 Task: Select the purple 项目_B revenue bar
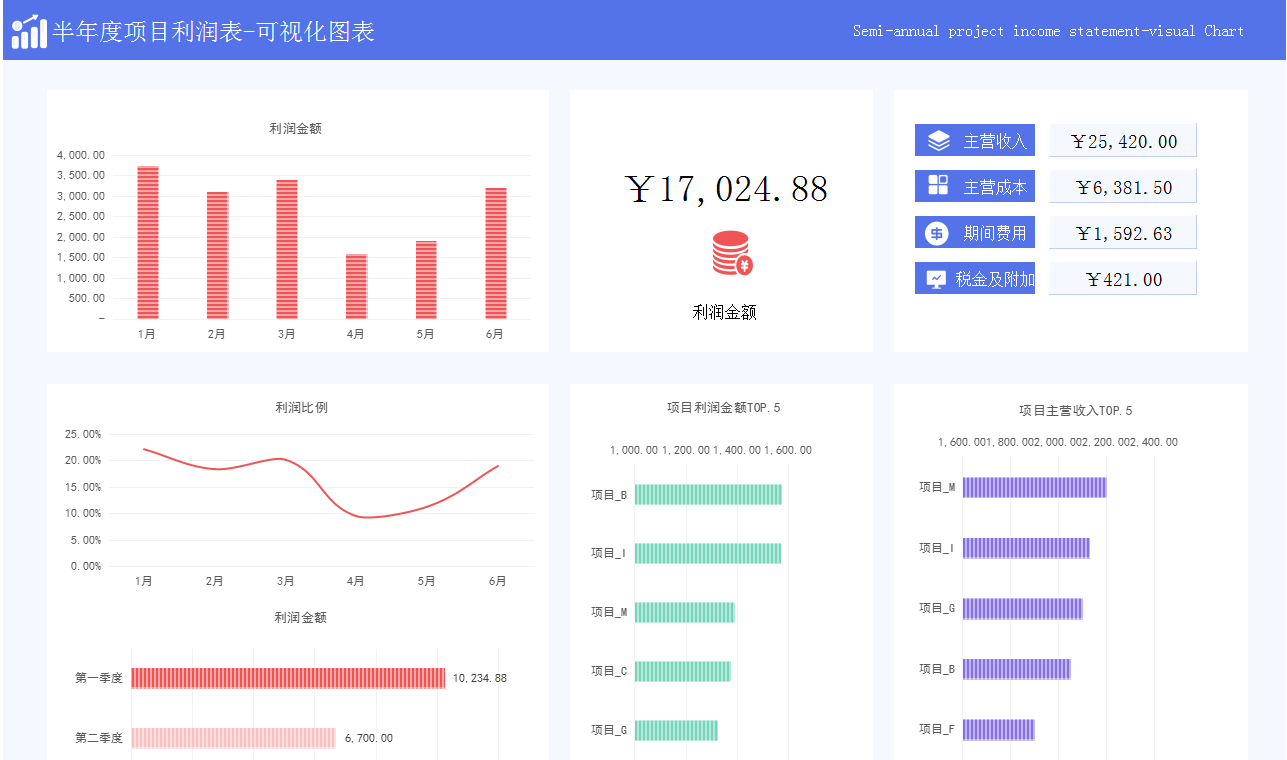[1017, 669]
